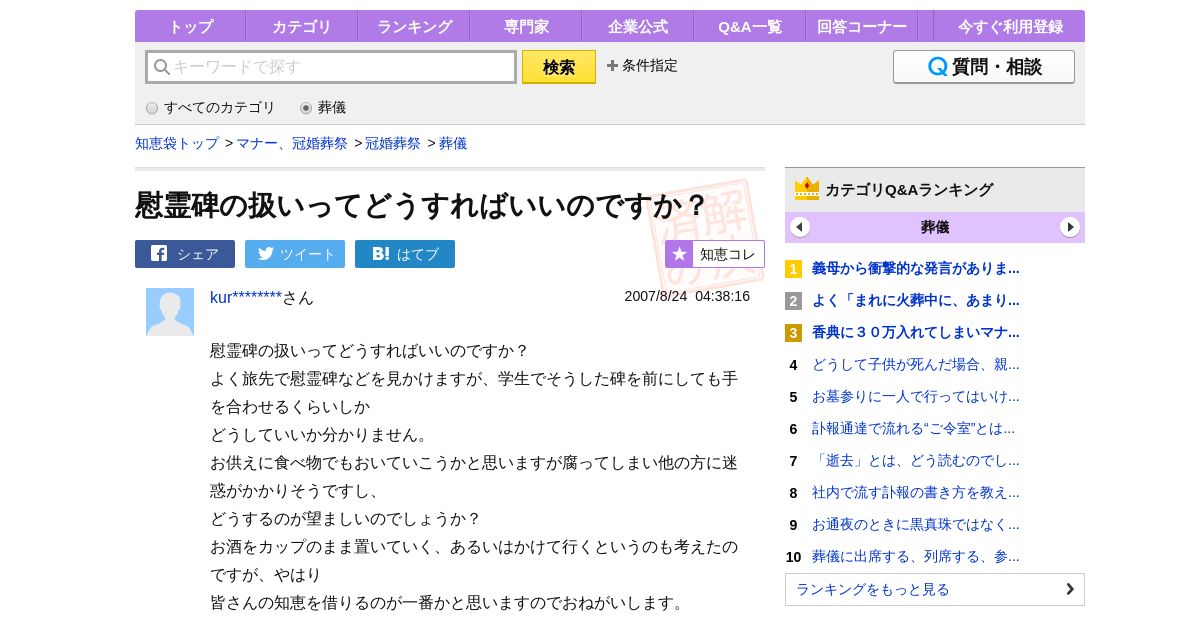The height and width of the screenshot is (630, 1200).
Task: Show next ranking category arrow
Action: point(1070,227)
